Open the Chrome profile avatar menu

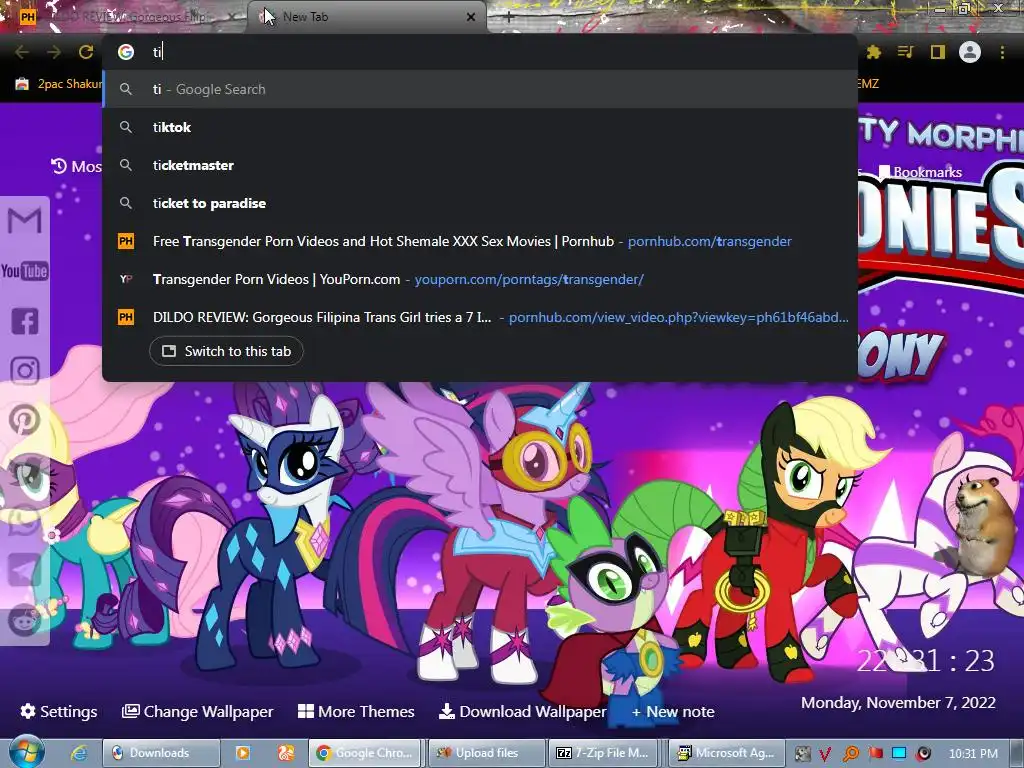(970, 52)
